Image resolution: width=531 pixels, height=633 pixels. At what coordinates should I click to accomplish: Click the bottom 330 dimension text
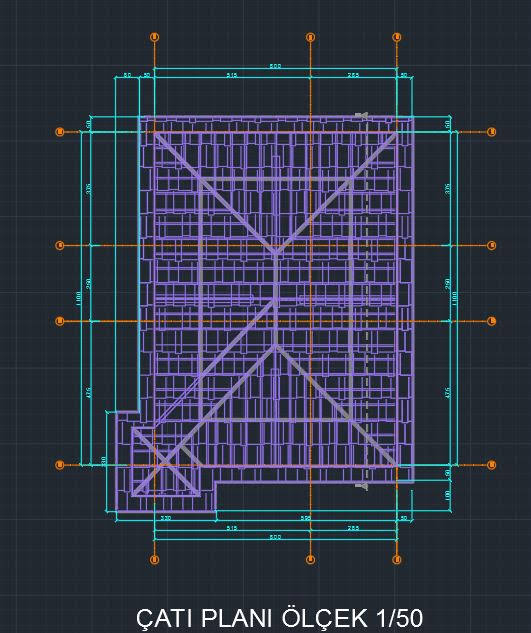pyautogui.click(x=166, y=518)
